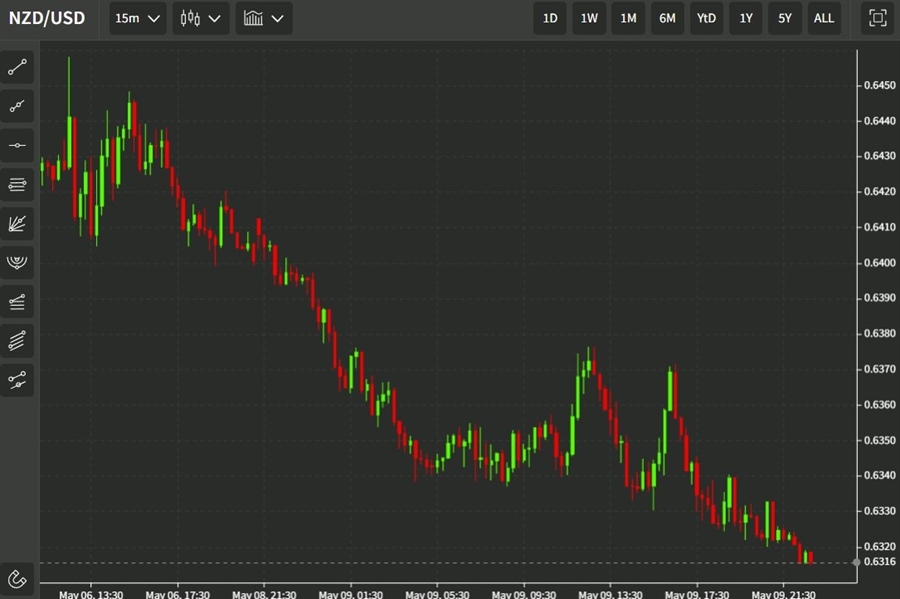Open the 15m interval dropdown
The height and width of the screenshot is (599, 900).
137,18
